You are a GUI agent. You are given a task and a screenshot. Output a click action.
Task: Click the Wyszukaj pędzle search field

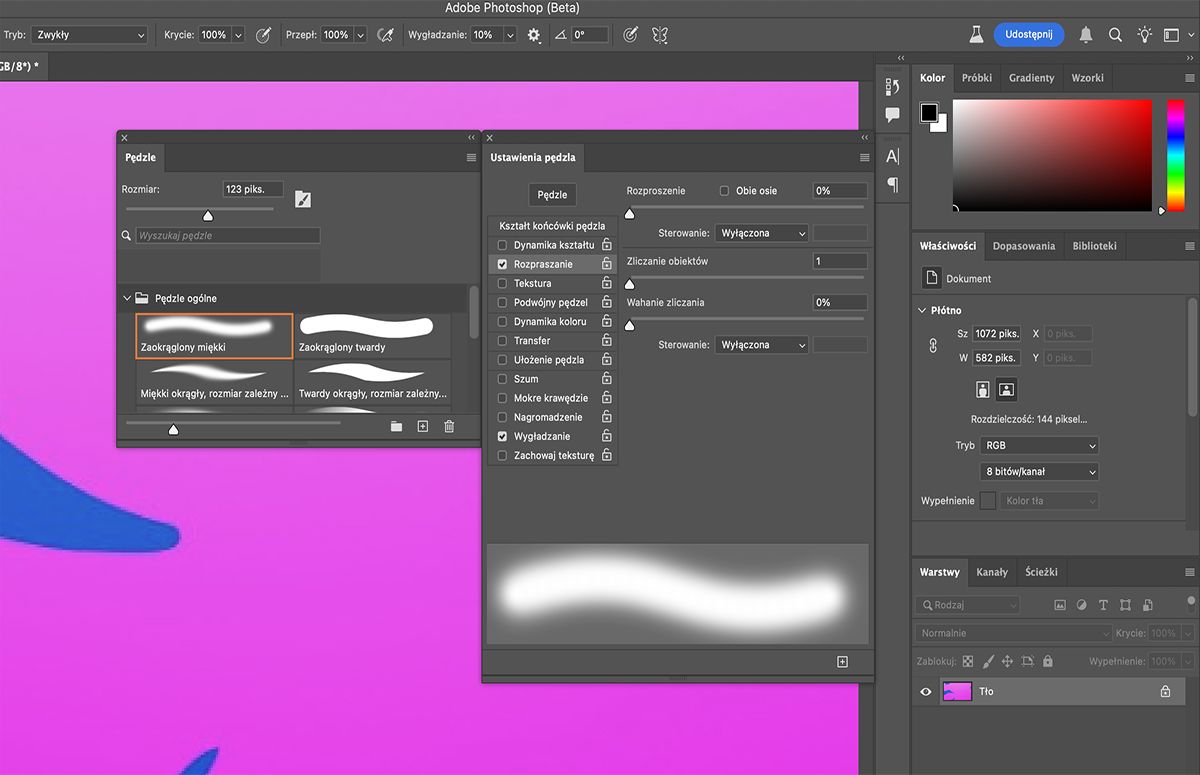click(x=228, y=236)
